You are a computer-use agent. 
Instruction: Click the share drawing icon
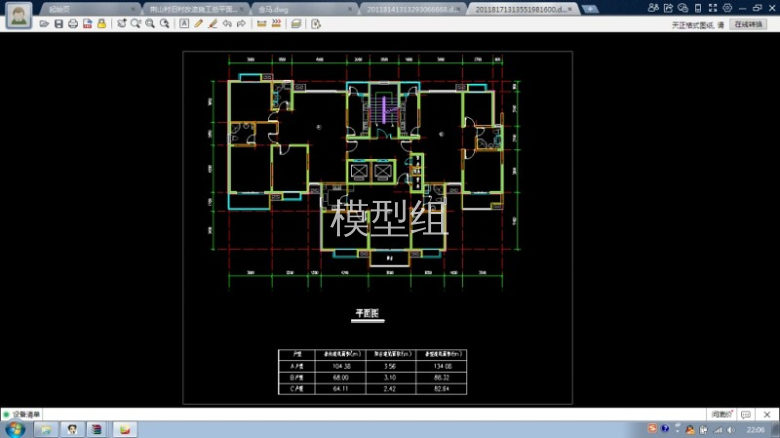click(668, 8)
